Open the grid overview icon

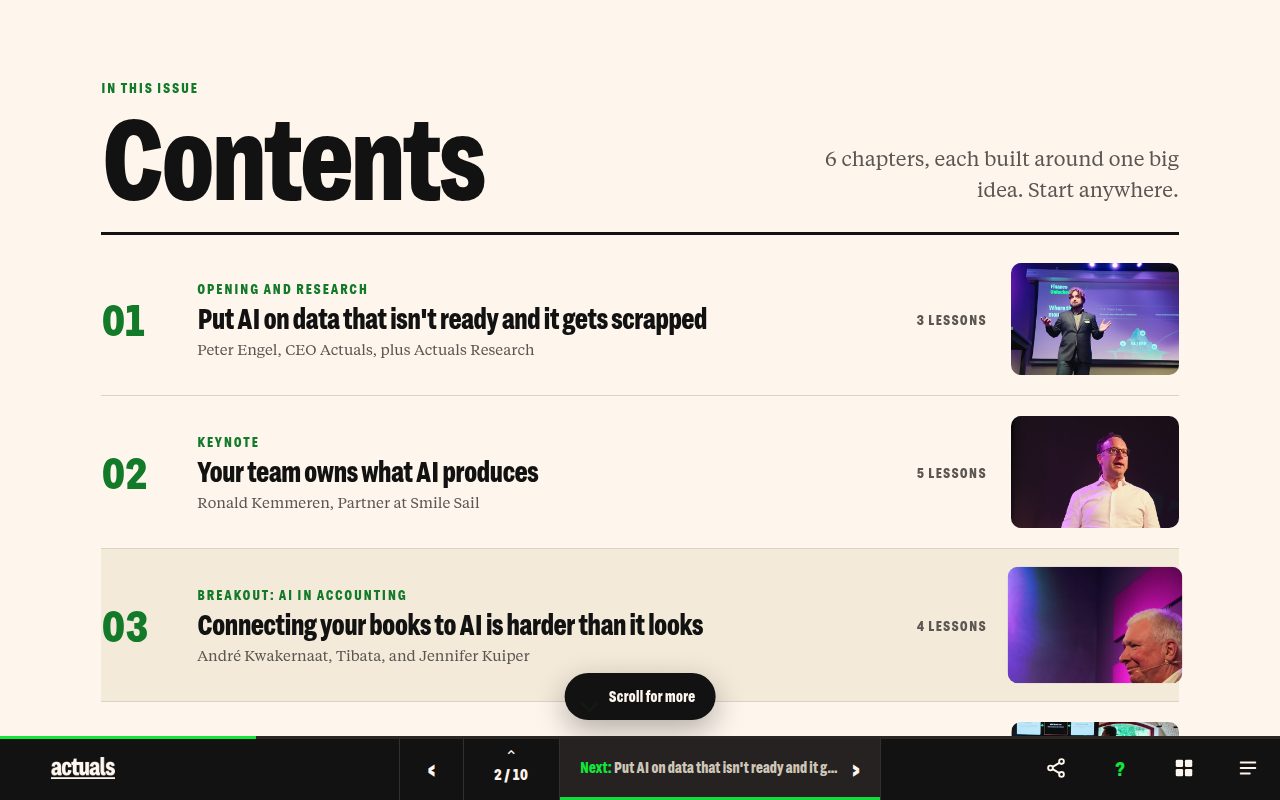point(1184,768)
